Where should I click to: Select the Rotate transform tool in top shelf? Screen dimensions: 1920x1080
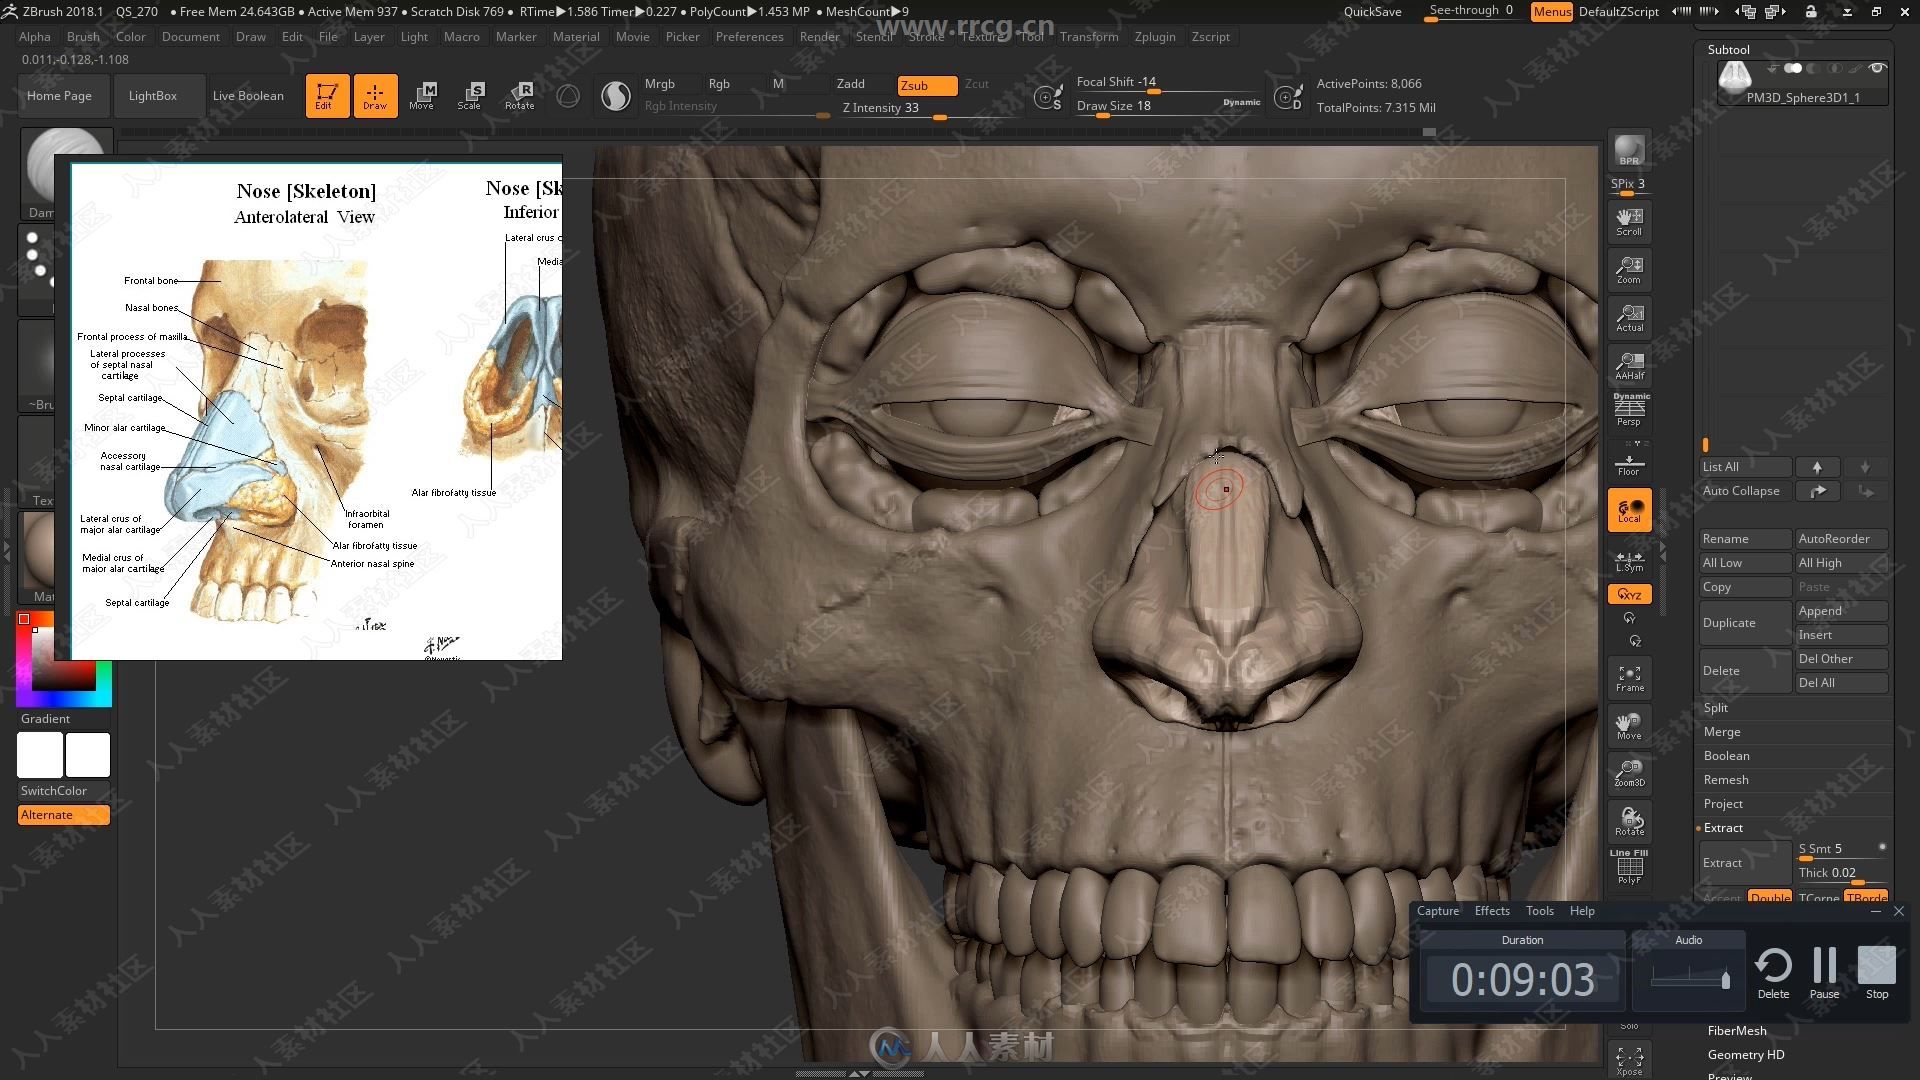pyautogui.click(x=520, y=96)
